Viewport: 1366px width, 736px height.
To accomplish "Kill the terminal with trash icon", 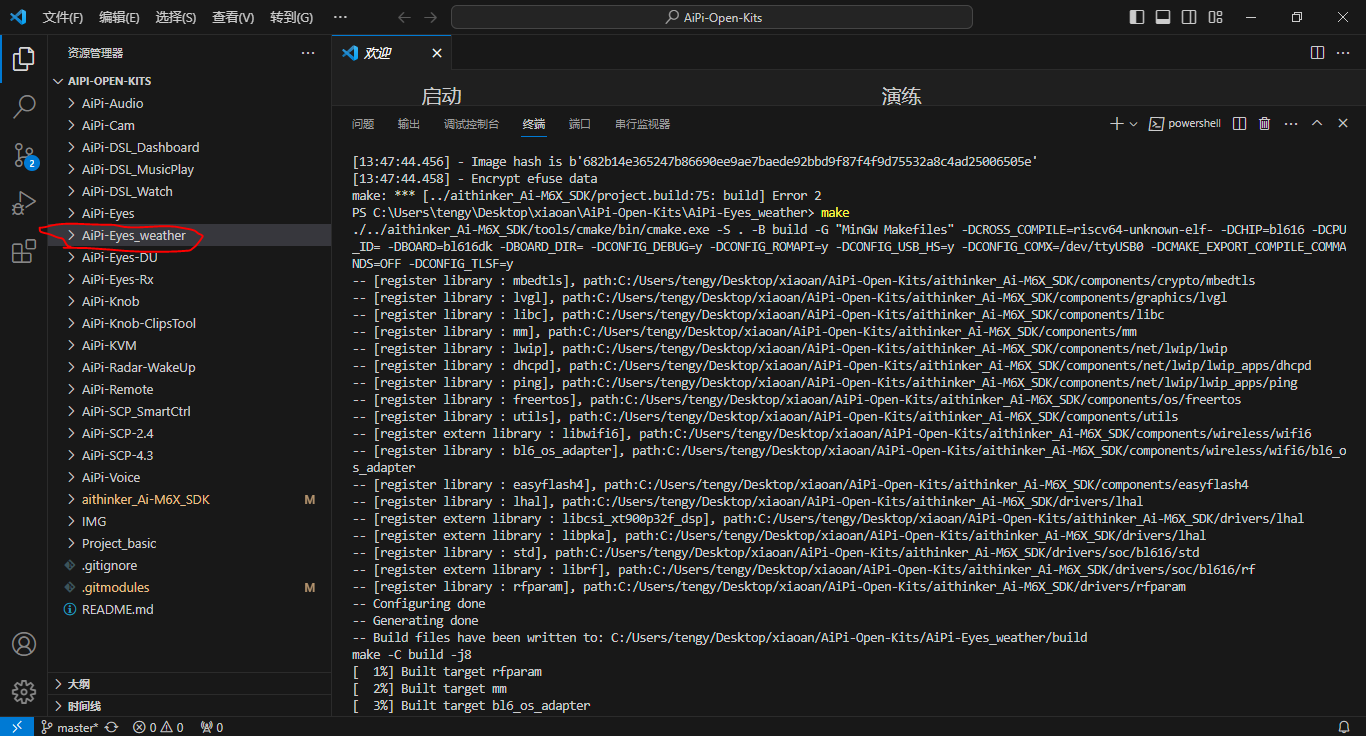I will point(1265,124).
